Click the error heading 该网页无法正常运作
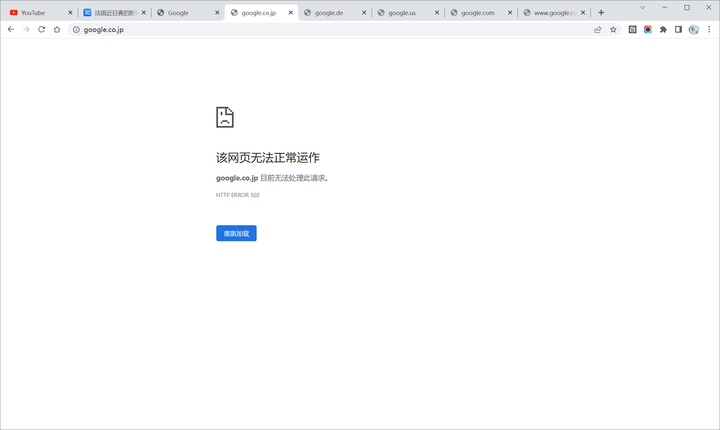Viewport: 720px width, 430px height. (x=268, y=158)
